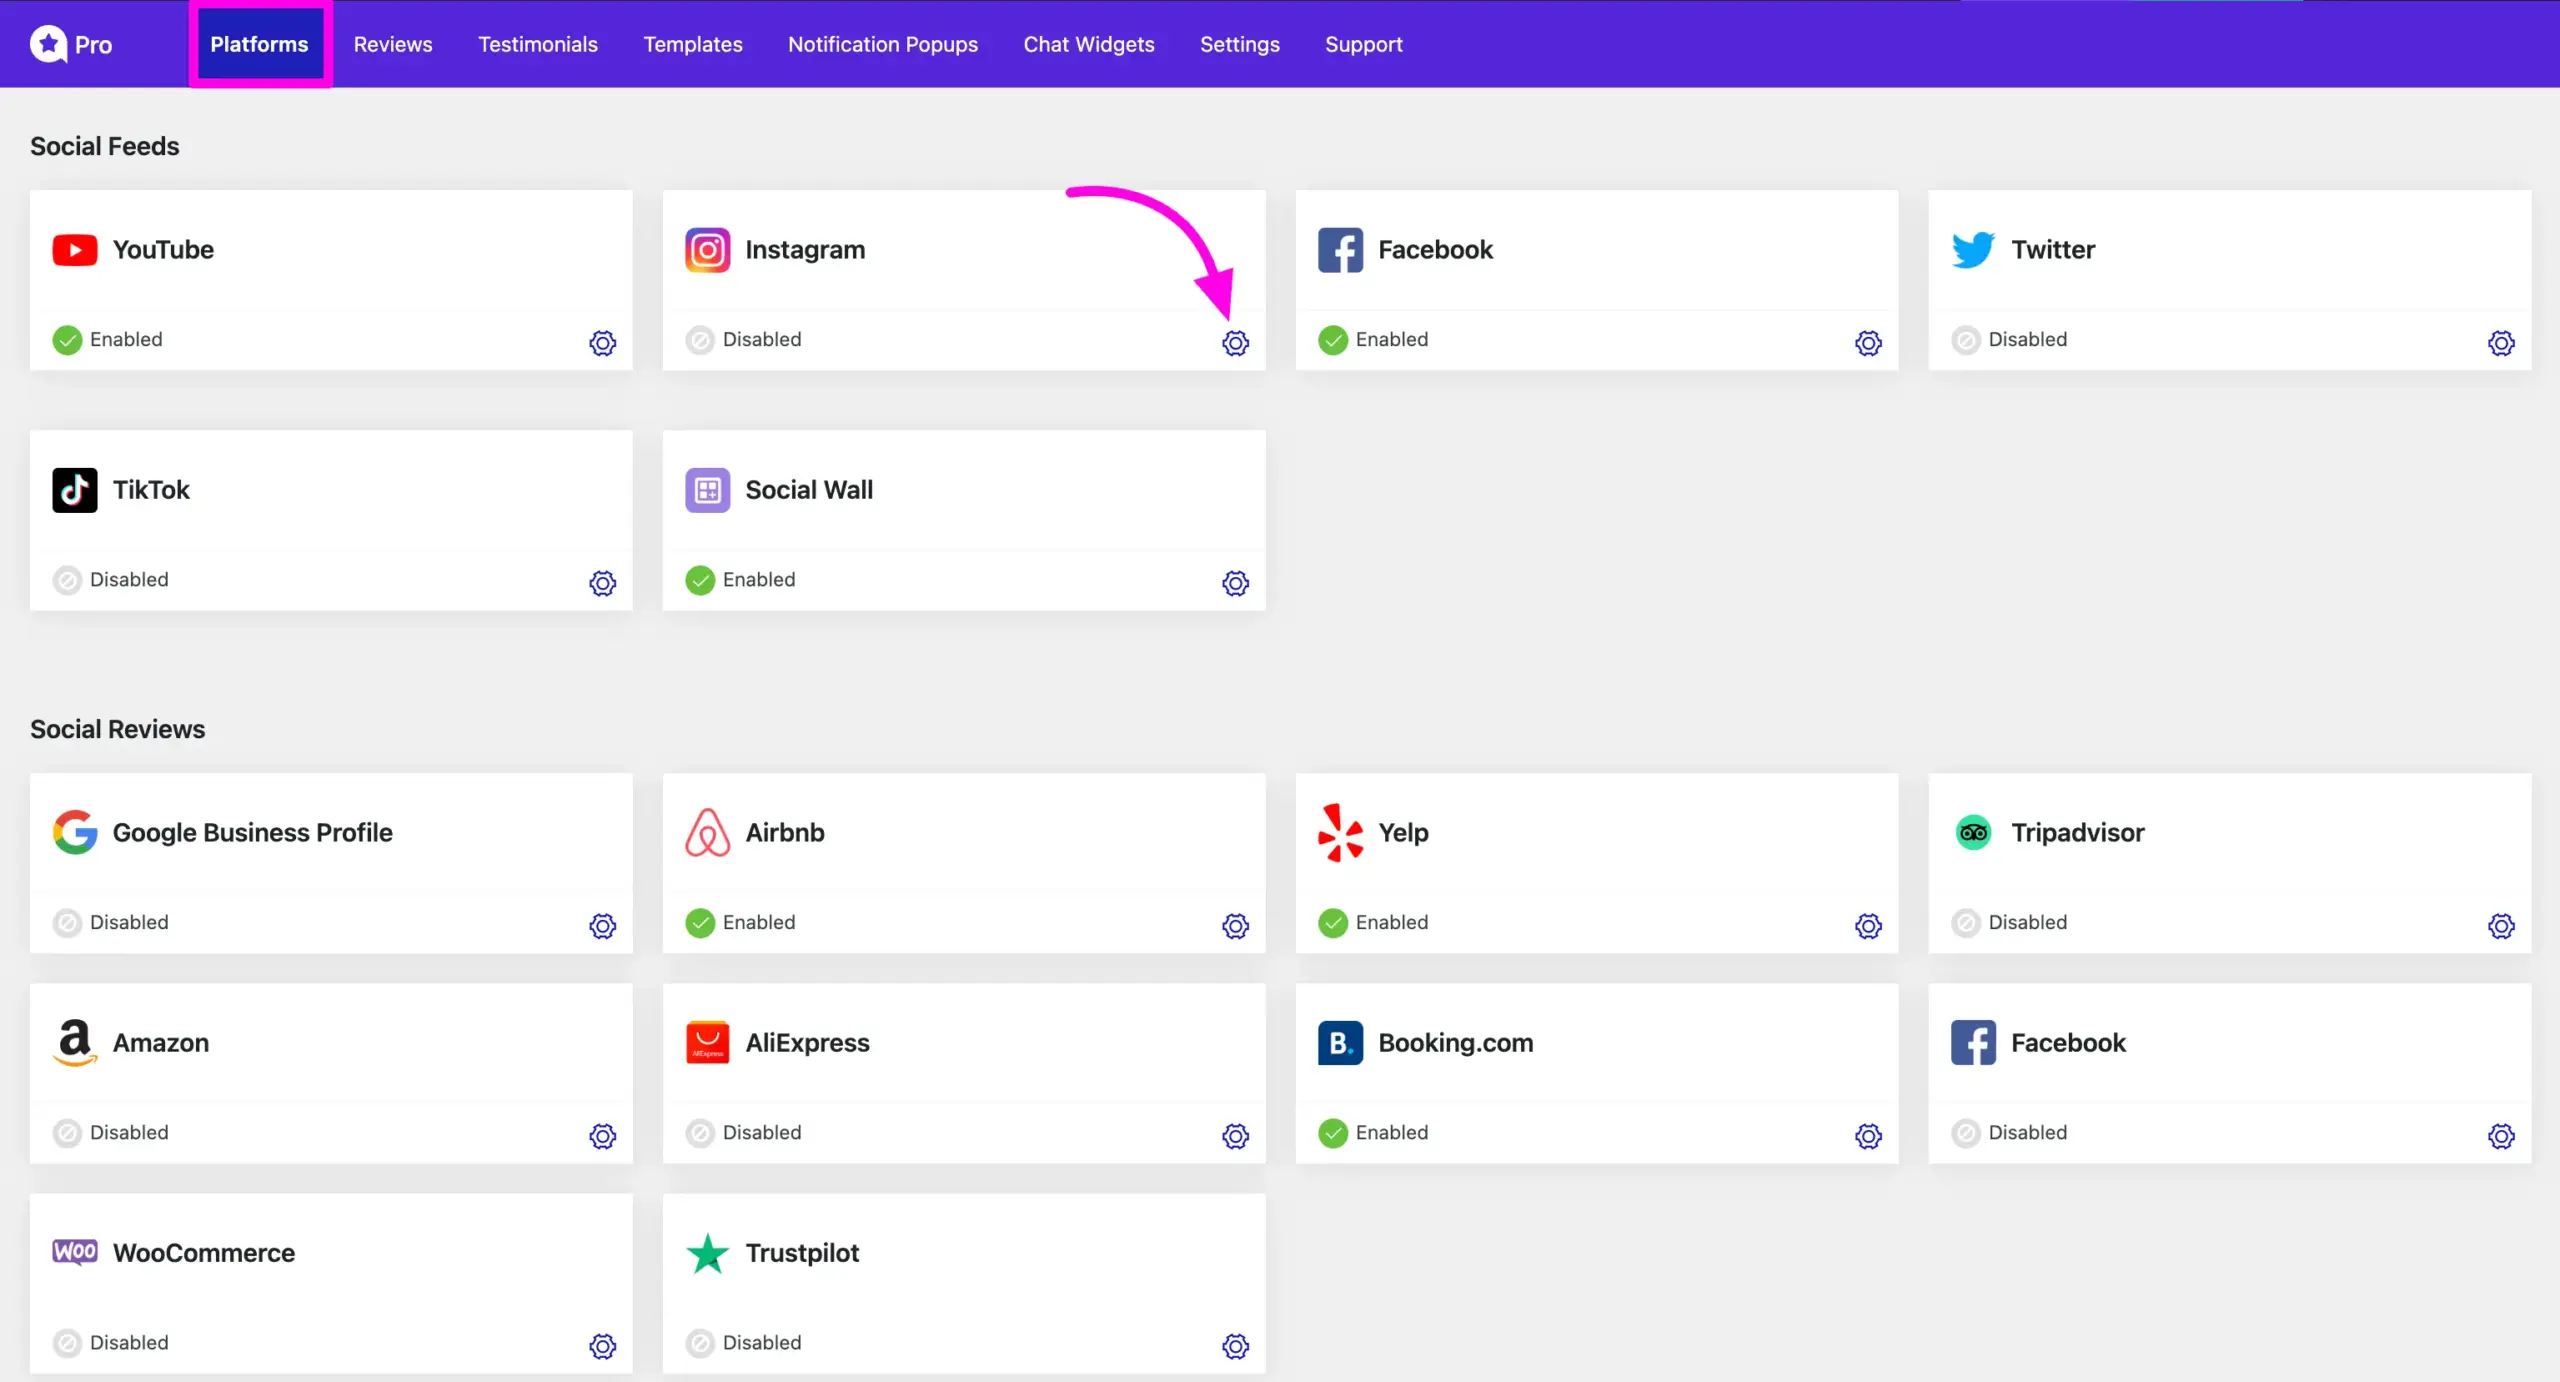2560x1382 pixels.
Task: Click the Google Business Profile title
Action: [x=253, y=832]
